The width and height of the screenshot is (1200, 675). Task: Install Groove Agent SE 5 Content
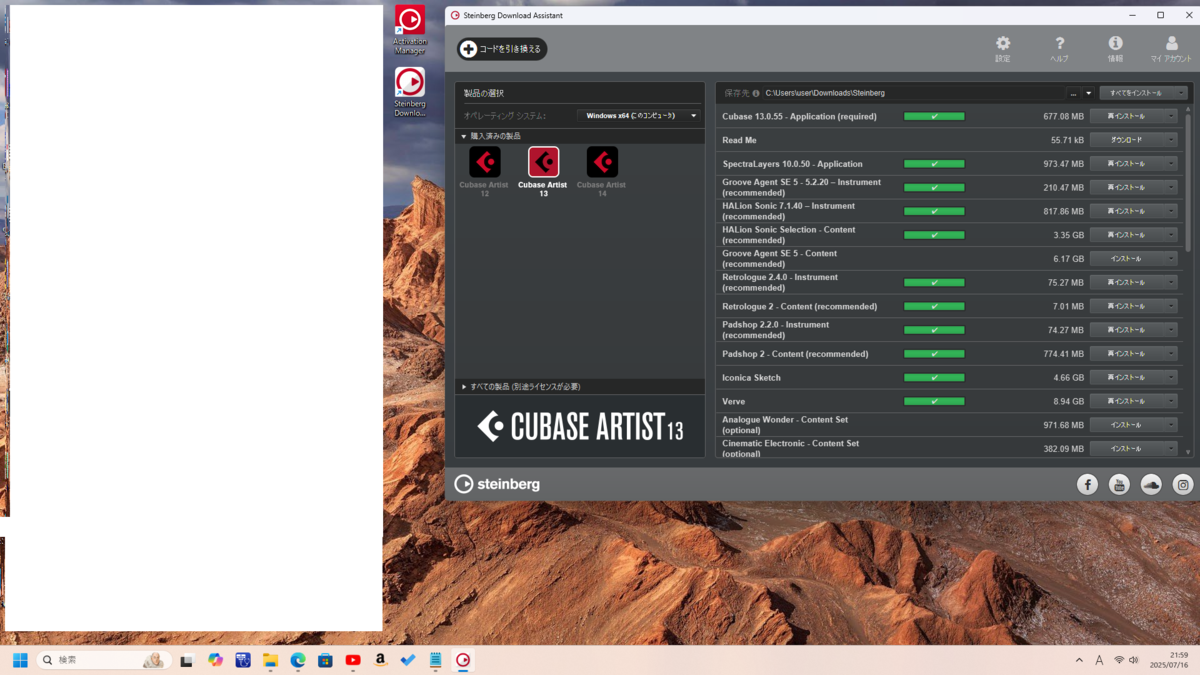pos(1127,259)
